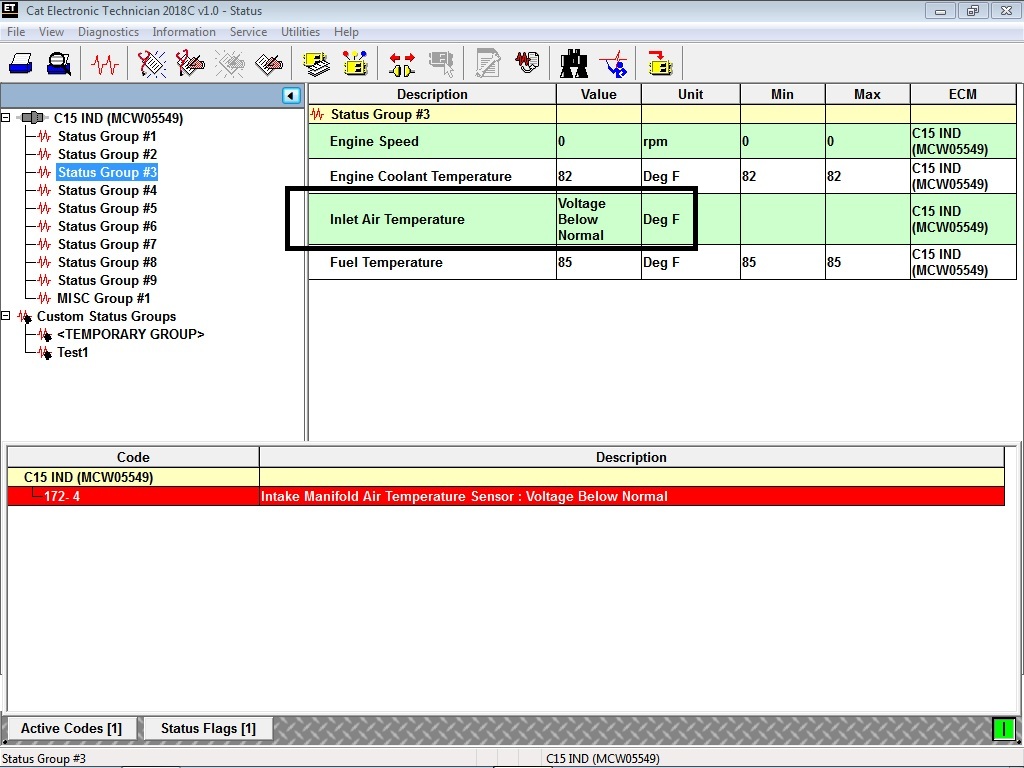This screenshot has width=1024, height=768.
Task: Open the Status Tool waveform toolbar icon
Action: (x=104, y=64)
